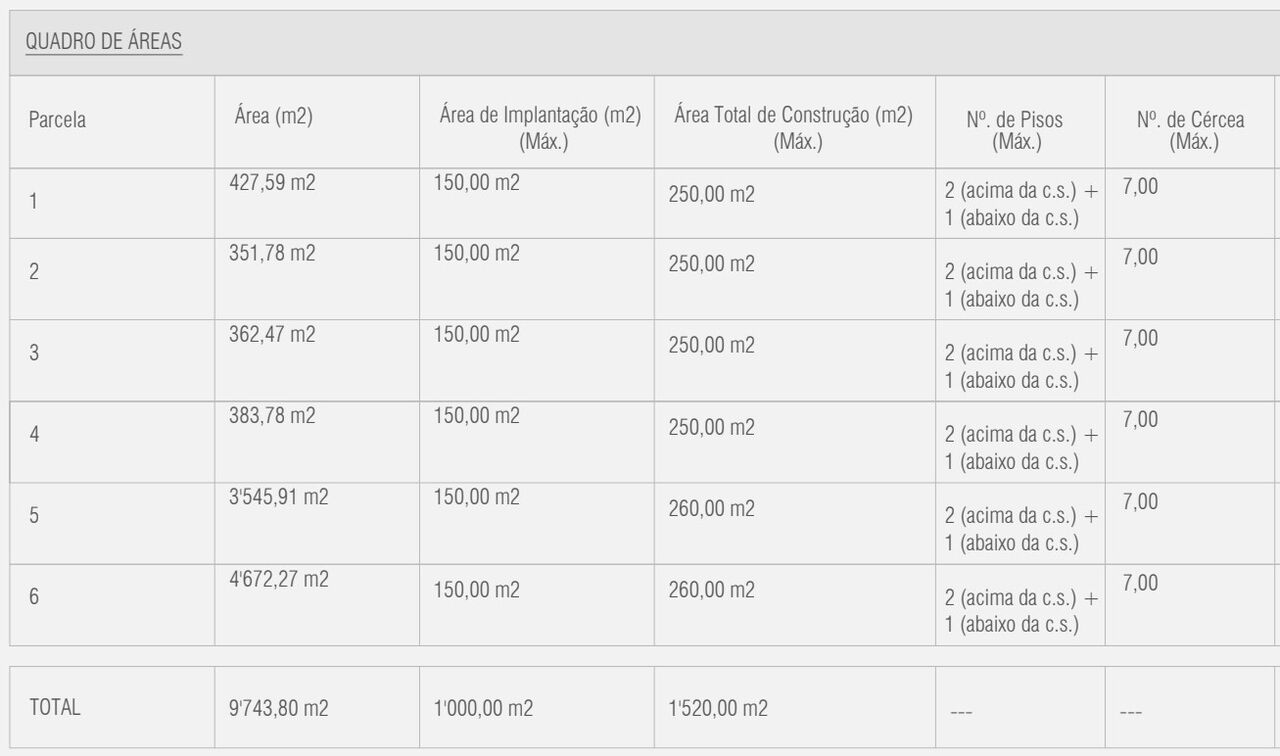Click the TOTAL row label
This screenshot has width=1280, height=756.
click(x=55, y=707)
